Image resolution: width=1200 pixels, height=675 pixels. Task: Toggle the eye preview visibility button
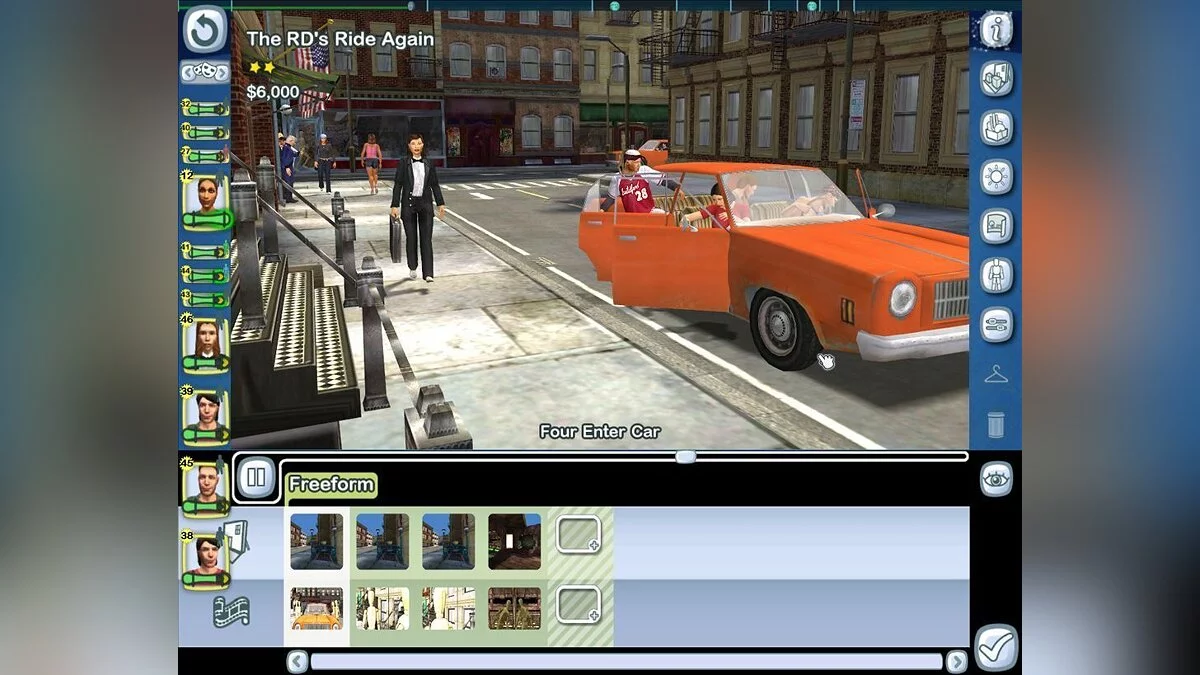(x=995, y=479)
